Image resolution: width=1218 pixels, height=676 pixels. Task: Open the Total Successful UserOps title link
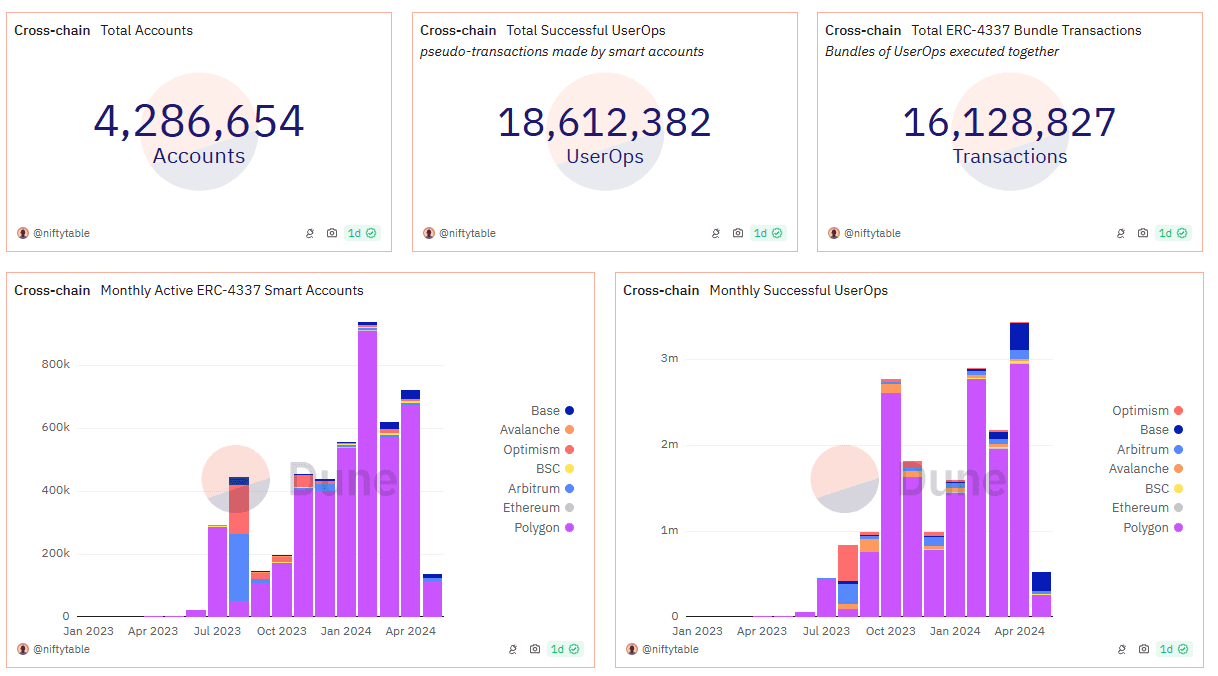pos(585,31)
